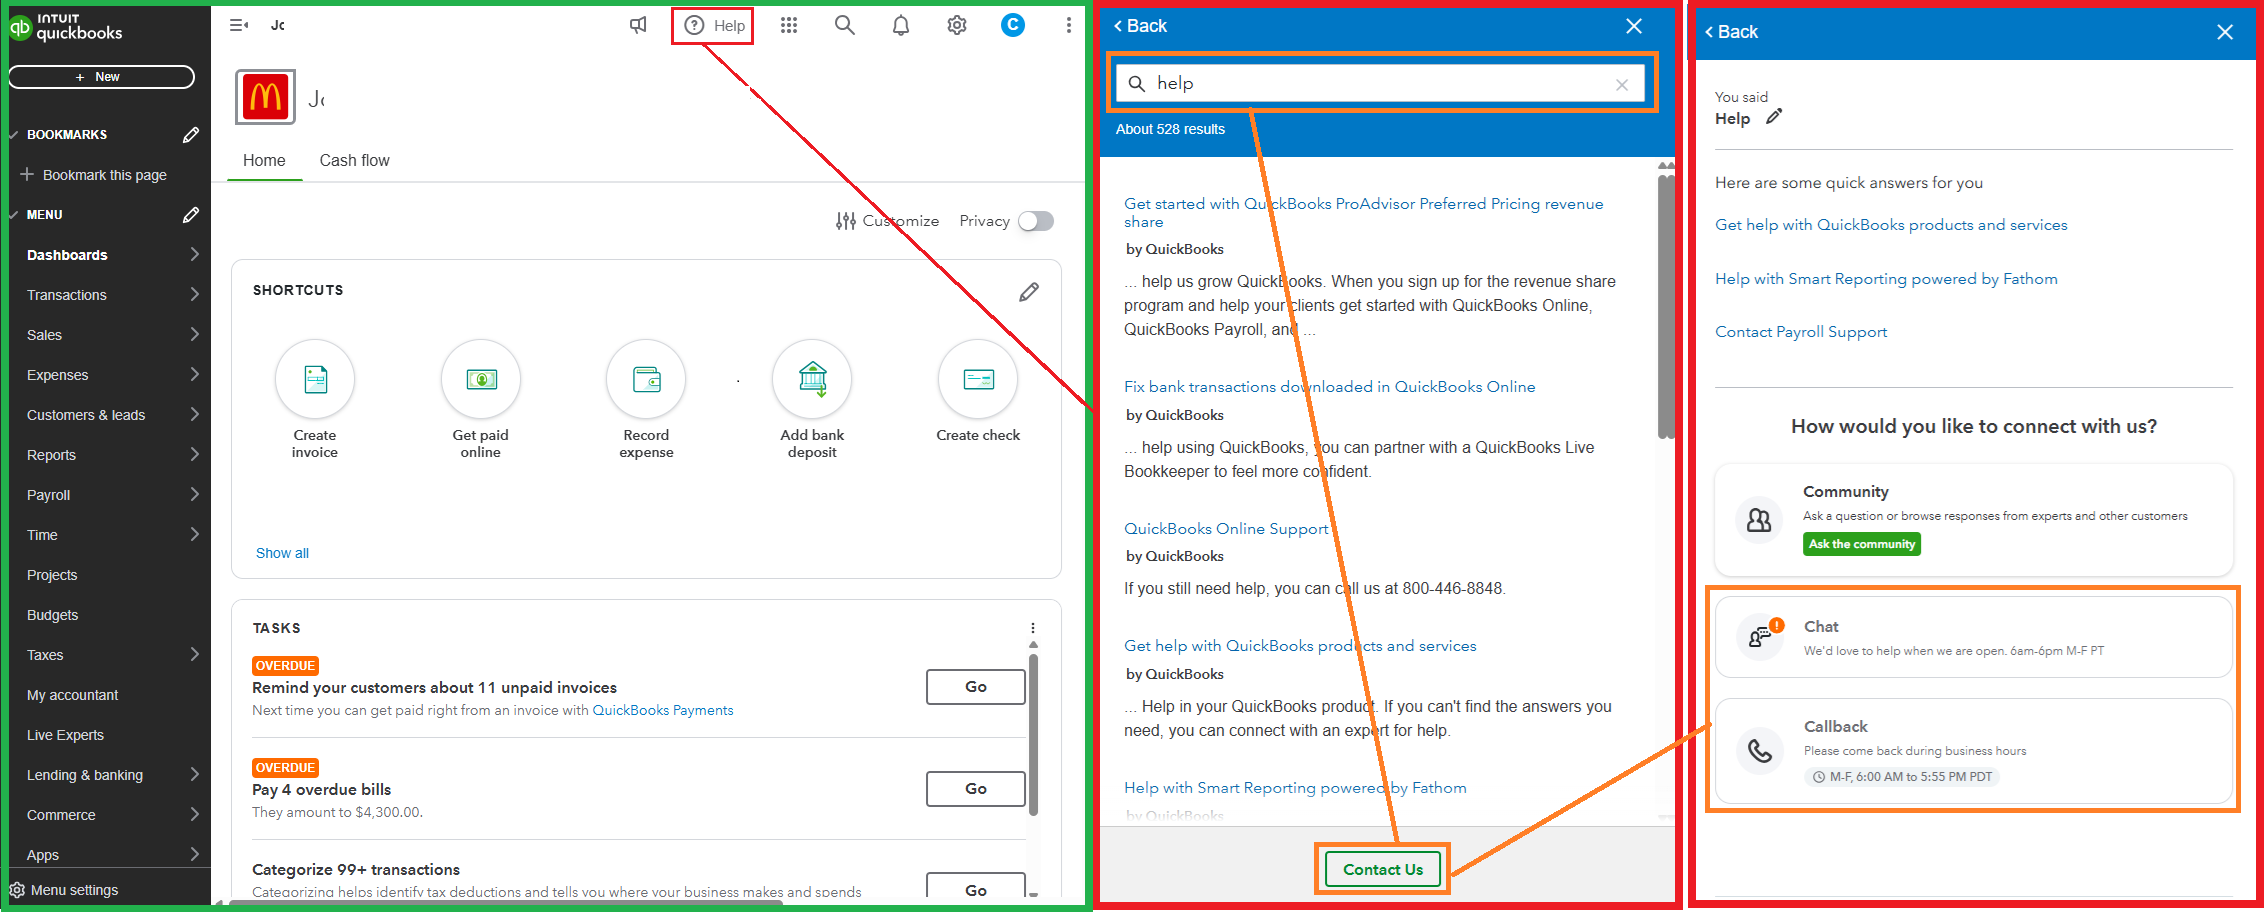Expand the Transactions menu chevron
Viewport: 2268px width, 912px height.
(x=194, y=294)
